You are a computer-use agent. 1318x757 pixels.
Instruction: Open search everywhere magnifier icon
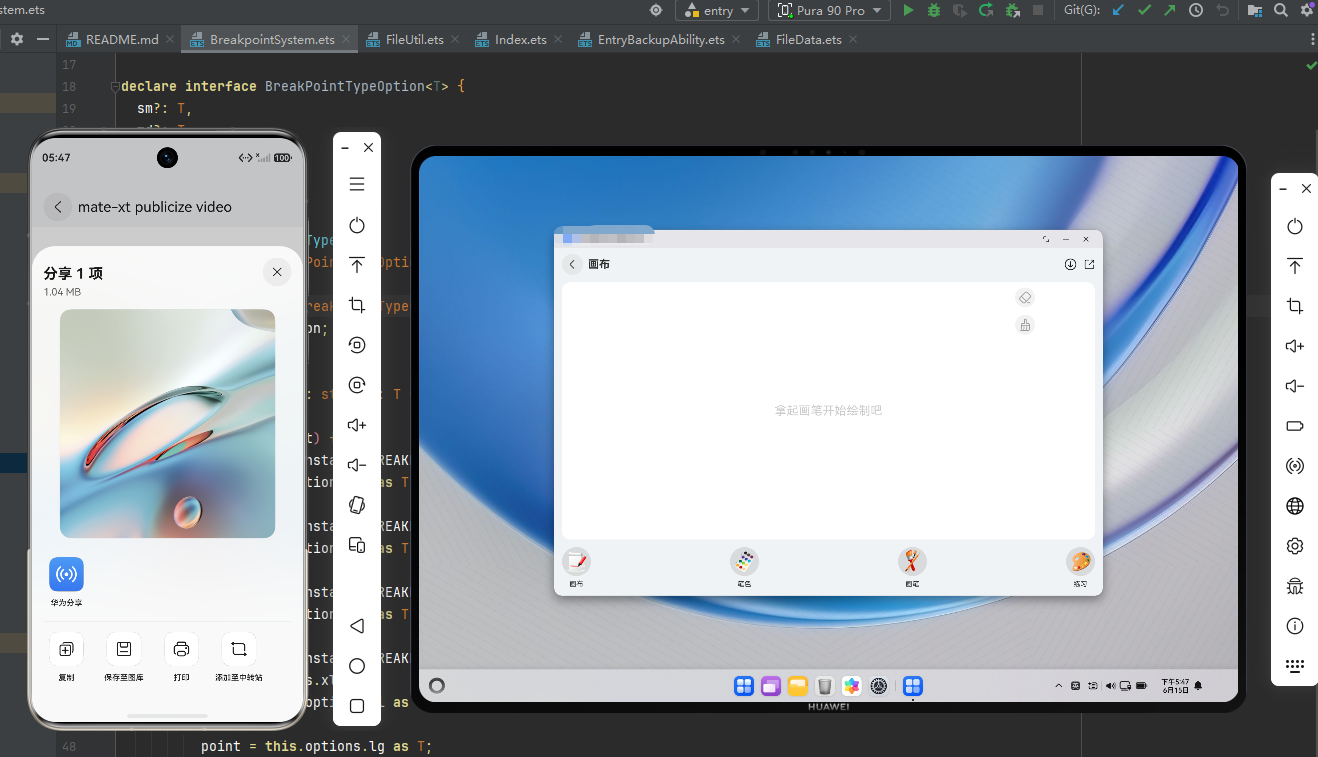click(1281, 10)
